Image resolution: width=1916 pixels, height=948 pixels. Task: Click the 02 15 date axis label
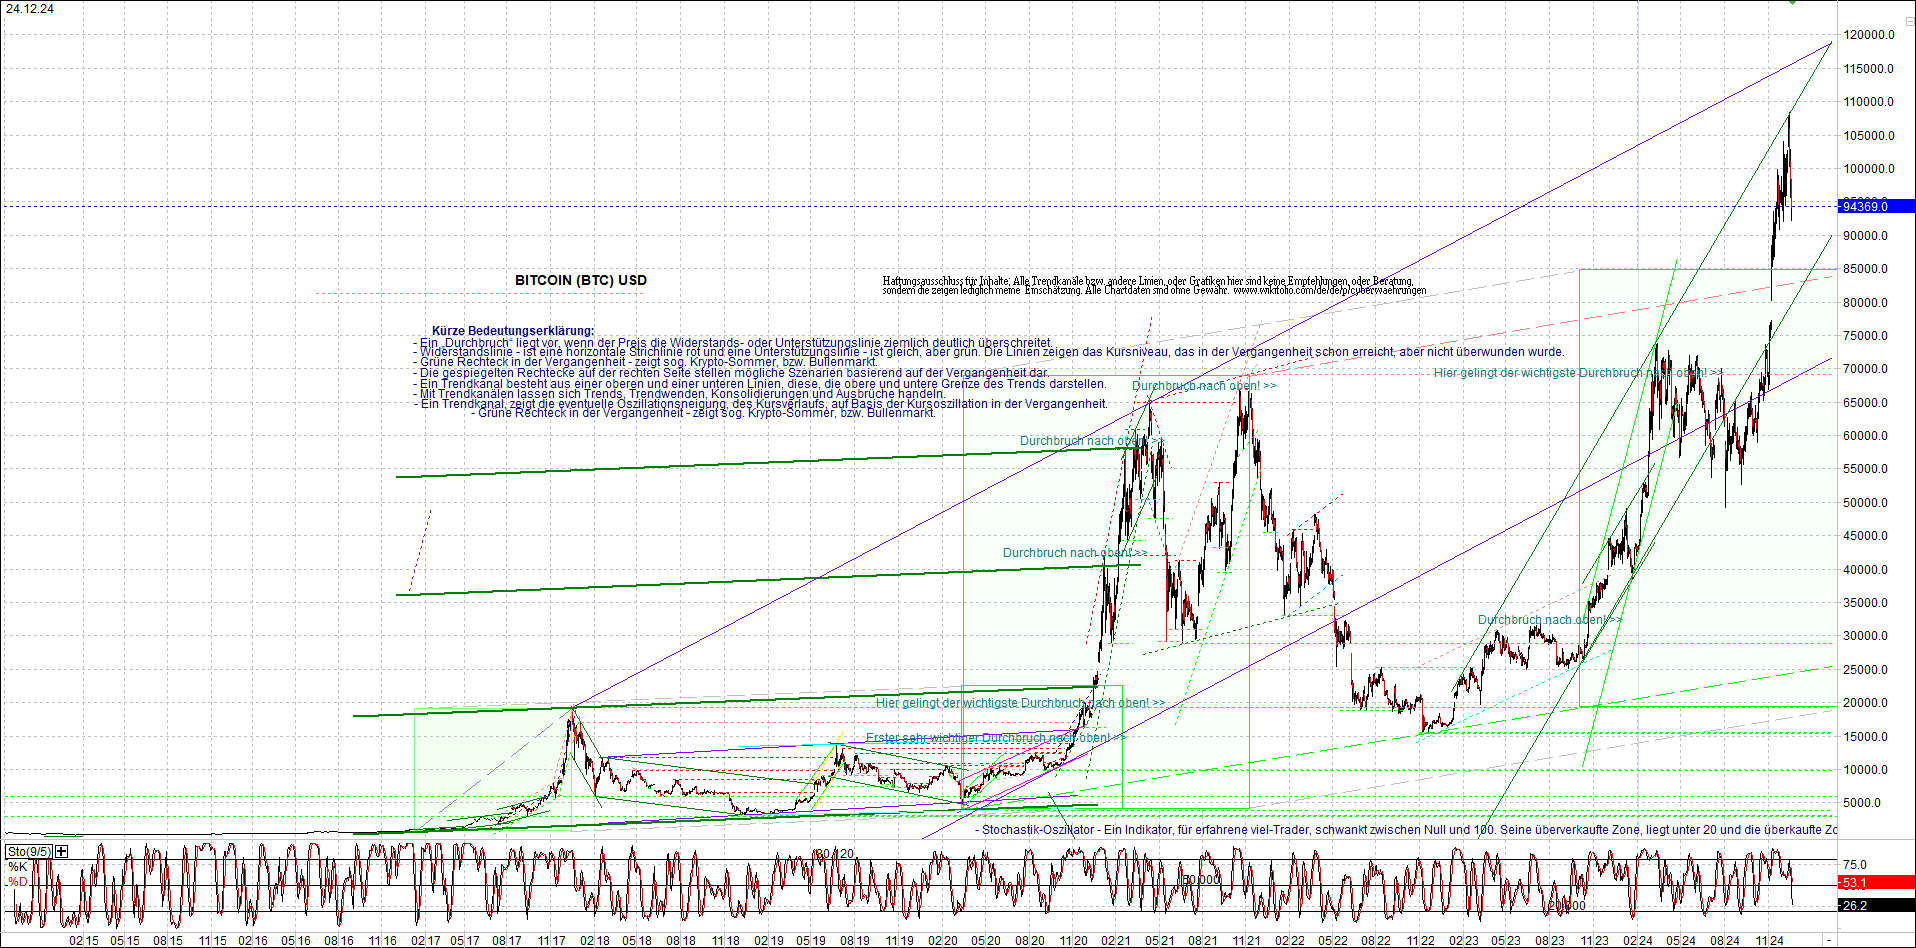(x=84, y=940)
